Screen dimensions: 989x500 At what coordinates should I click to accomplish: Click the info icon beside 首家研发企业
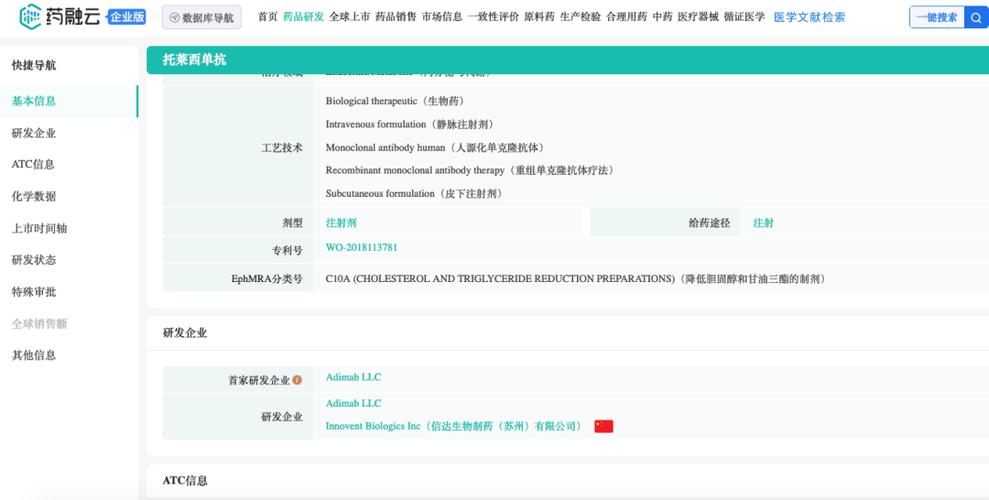(297, 380)
